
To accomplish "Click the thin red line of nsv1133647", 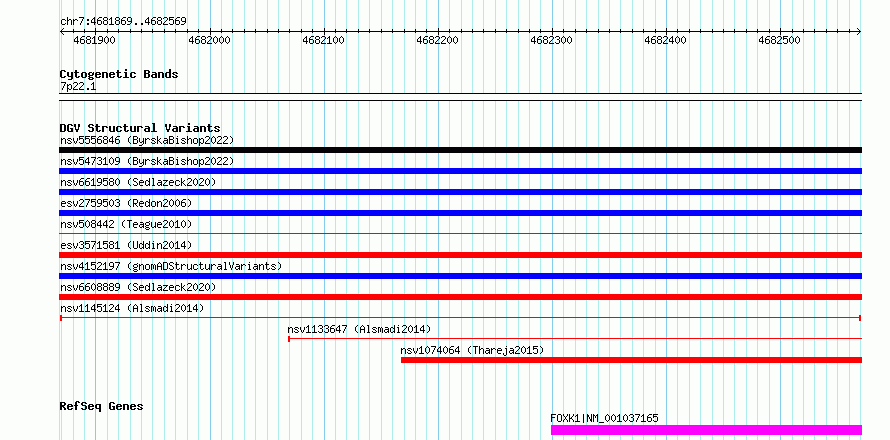I will click(x=575, y=339).
